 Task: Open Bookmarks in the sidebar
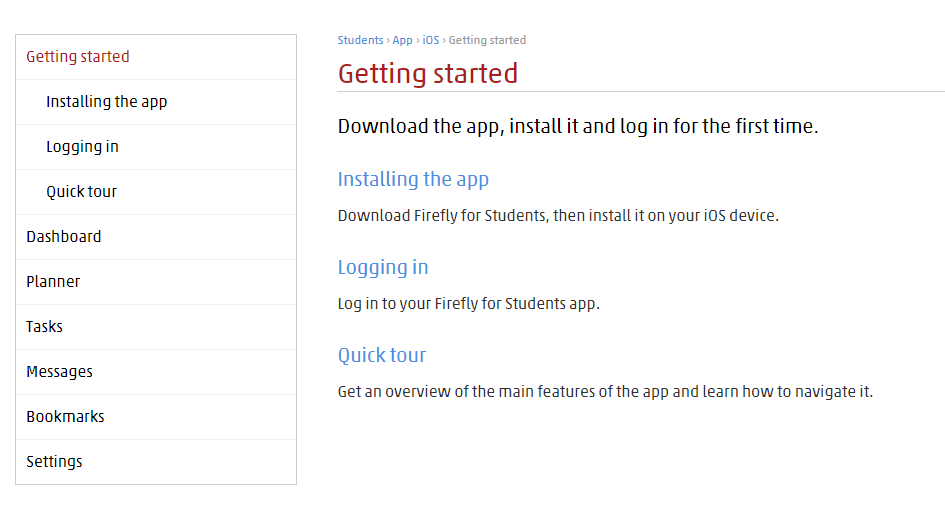click(x=155, y=417)
